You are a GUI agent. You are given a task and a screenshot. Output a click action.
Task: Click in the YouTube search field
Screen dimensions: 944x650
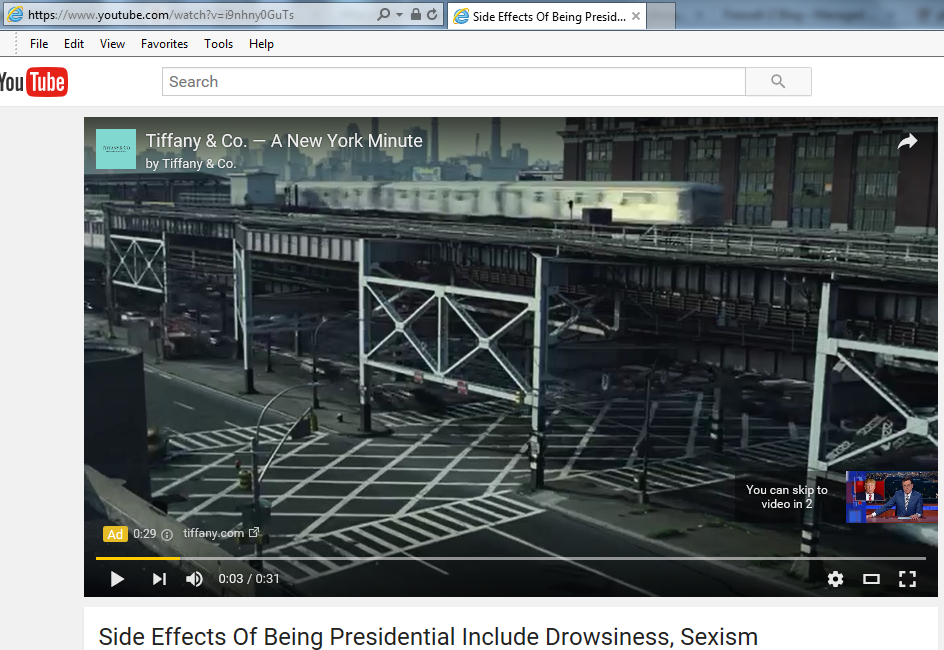click(453, 82)
